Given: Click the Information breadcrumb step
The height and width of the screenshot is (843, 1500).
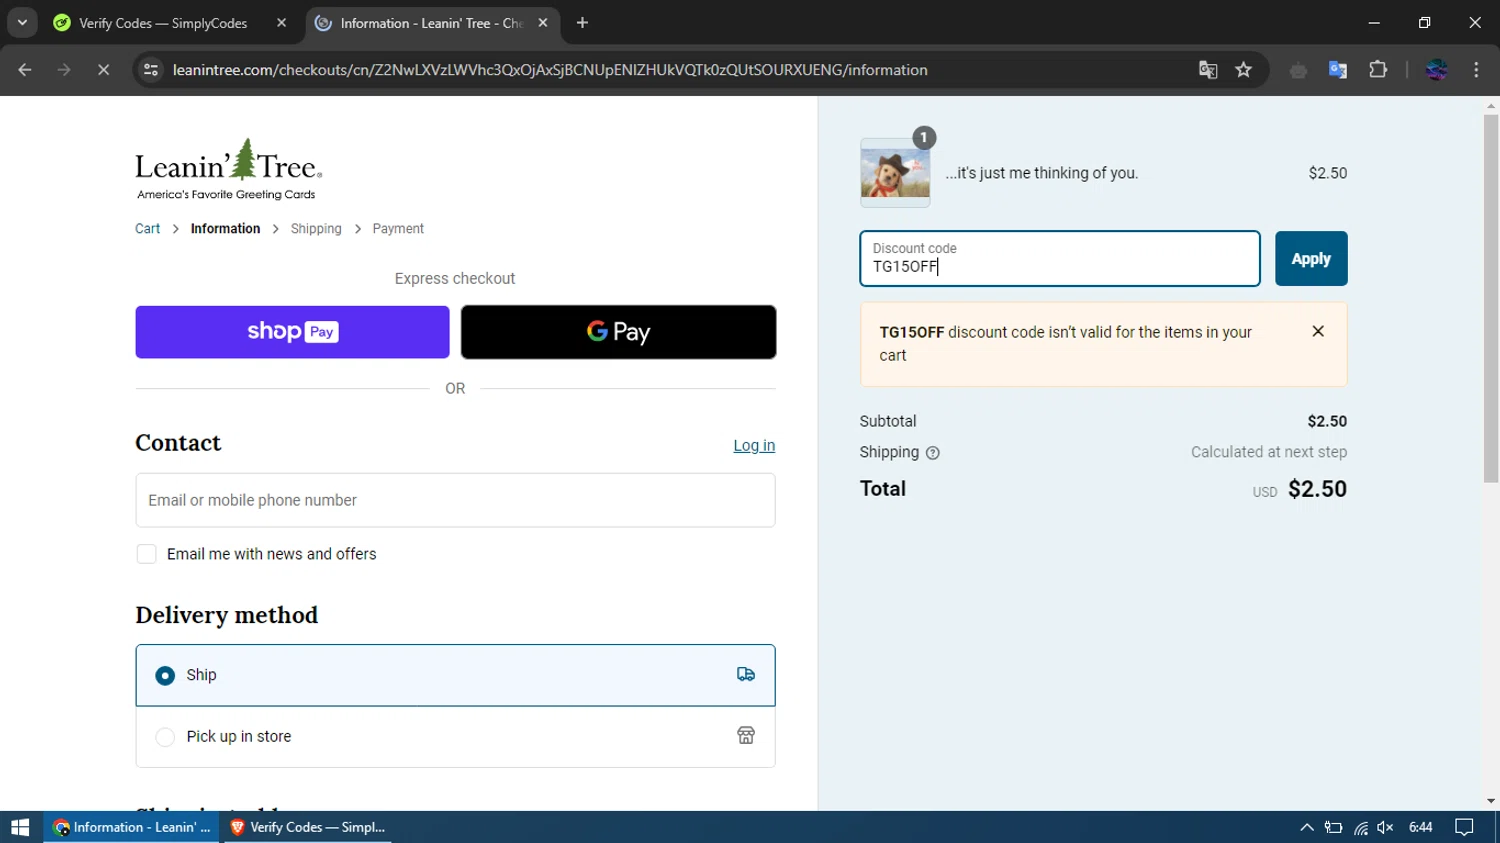Looking at the screenshot, I should click(225, 229).
